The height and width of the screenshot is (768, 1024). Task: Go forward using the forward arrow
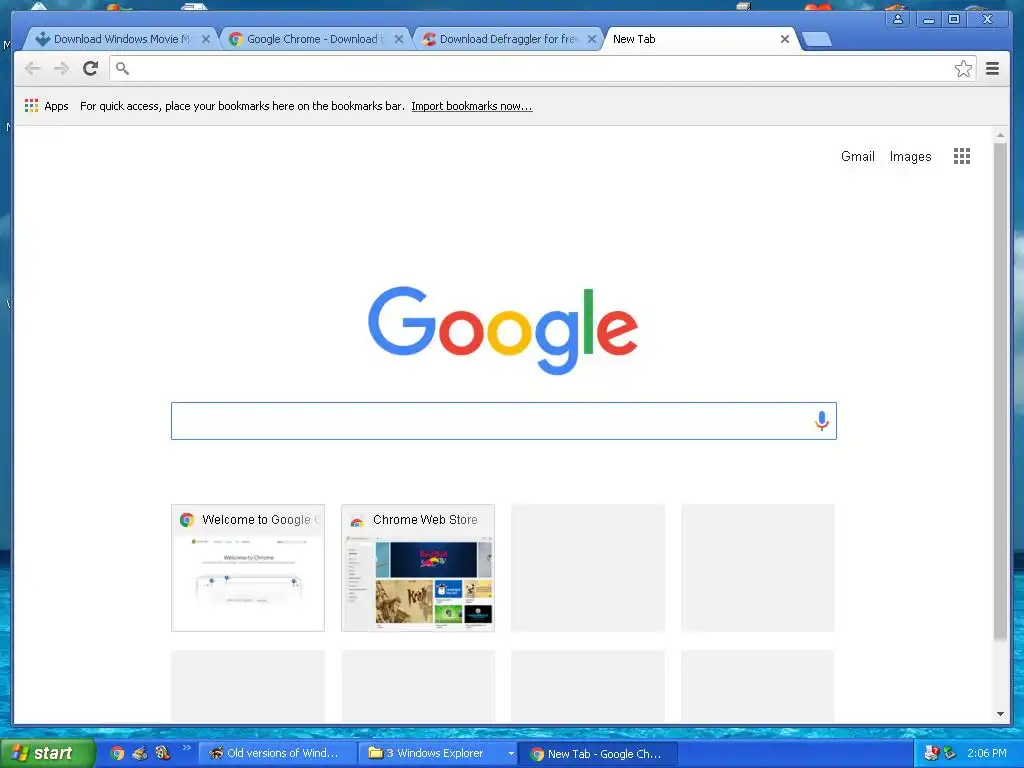61,69
